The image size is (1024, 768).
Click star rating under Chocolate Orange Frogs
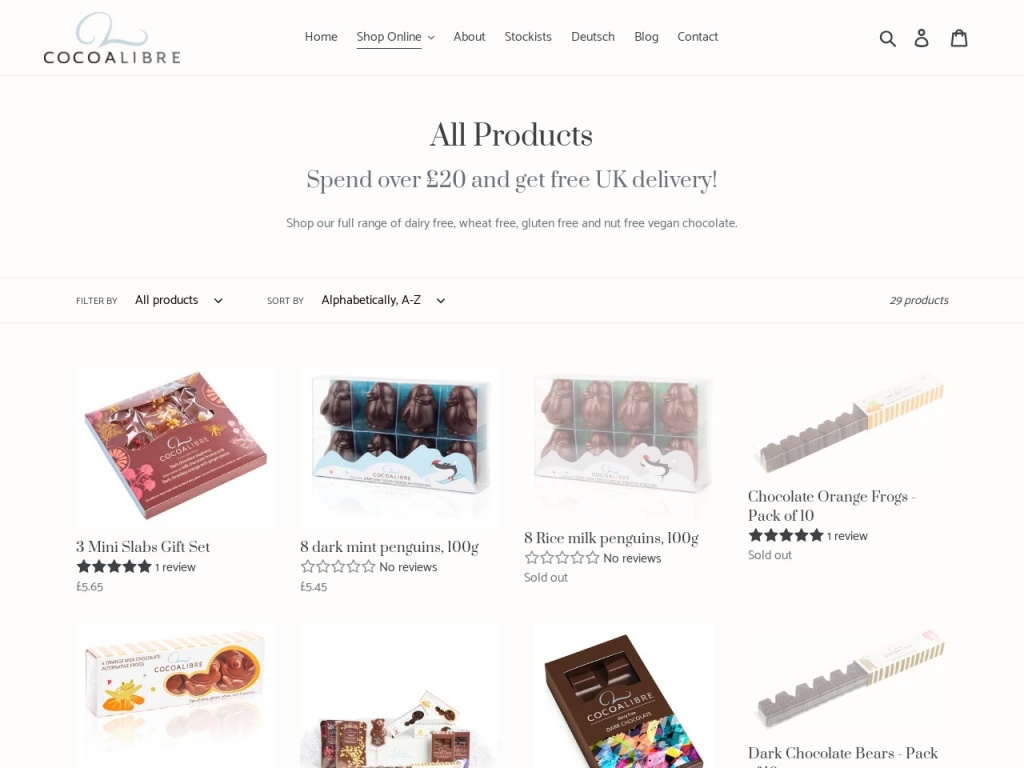(x=786, y=536)
